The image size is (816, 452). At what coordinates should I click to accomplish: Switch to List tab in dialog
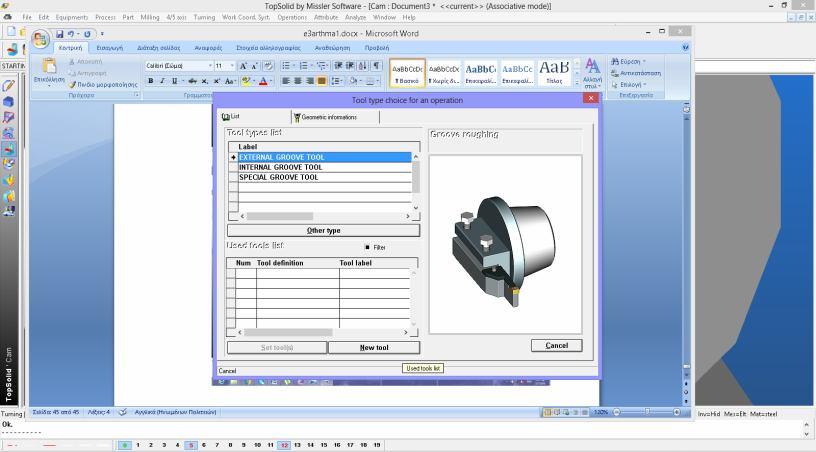[231, 117]
